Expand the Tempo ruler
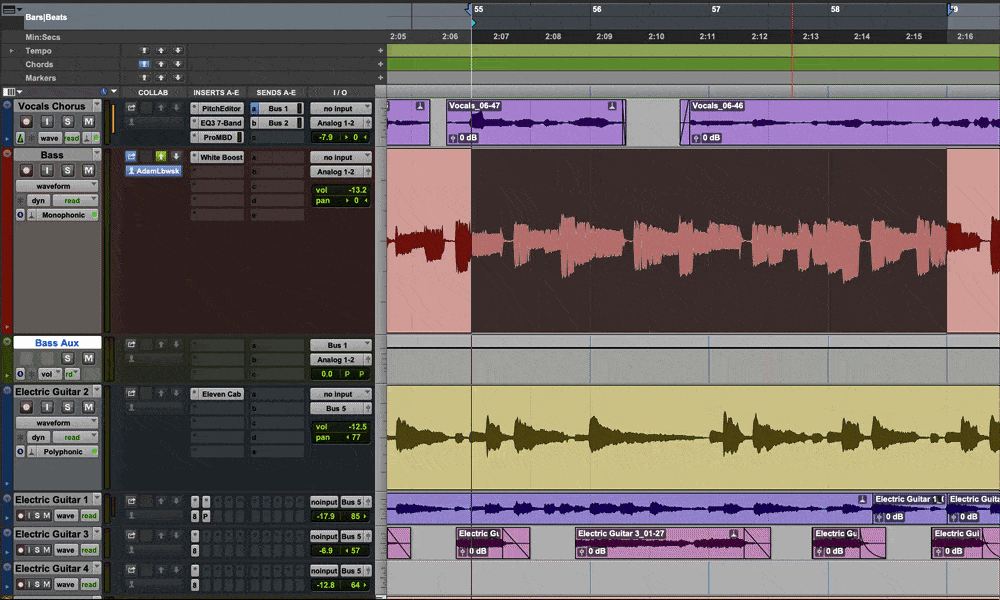Image resolution: width=1000 pixels, height=600 pixels. pyautogui.click(x=12, y=51)
